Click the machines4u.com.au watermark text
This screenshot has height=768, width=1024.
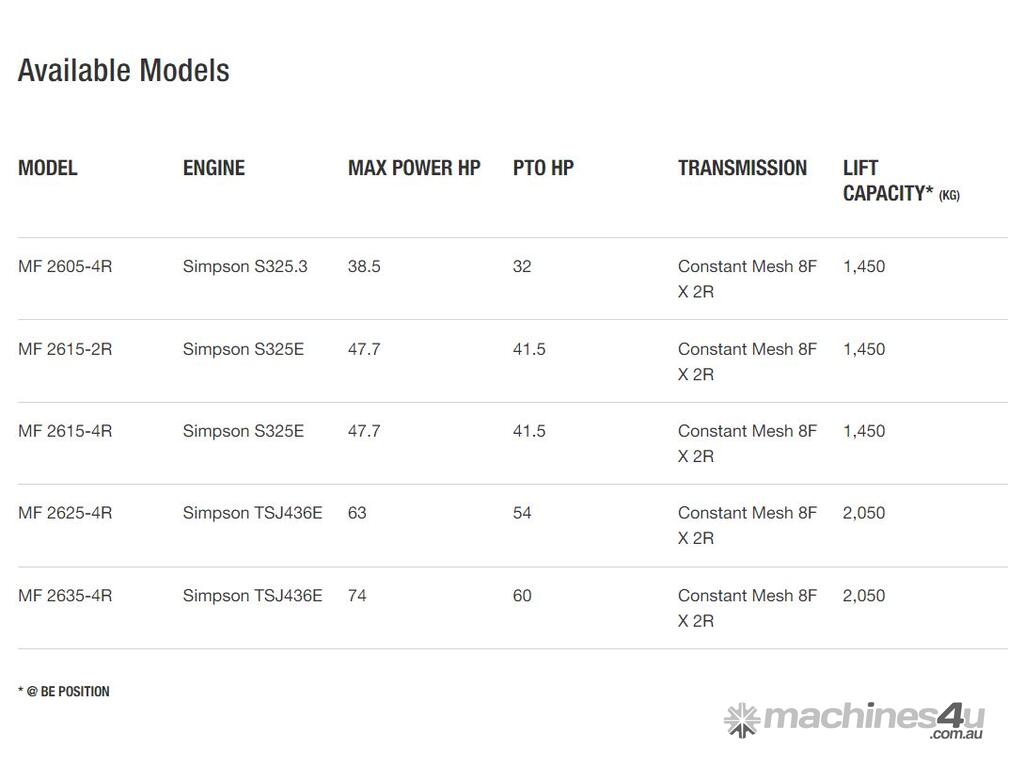874,719
